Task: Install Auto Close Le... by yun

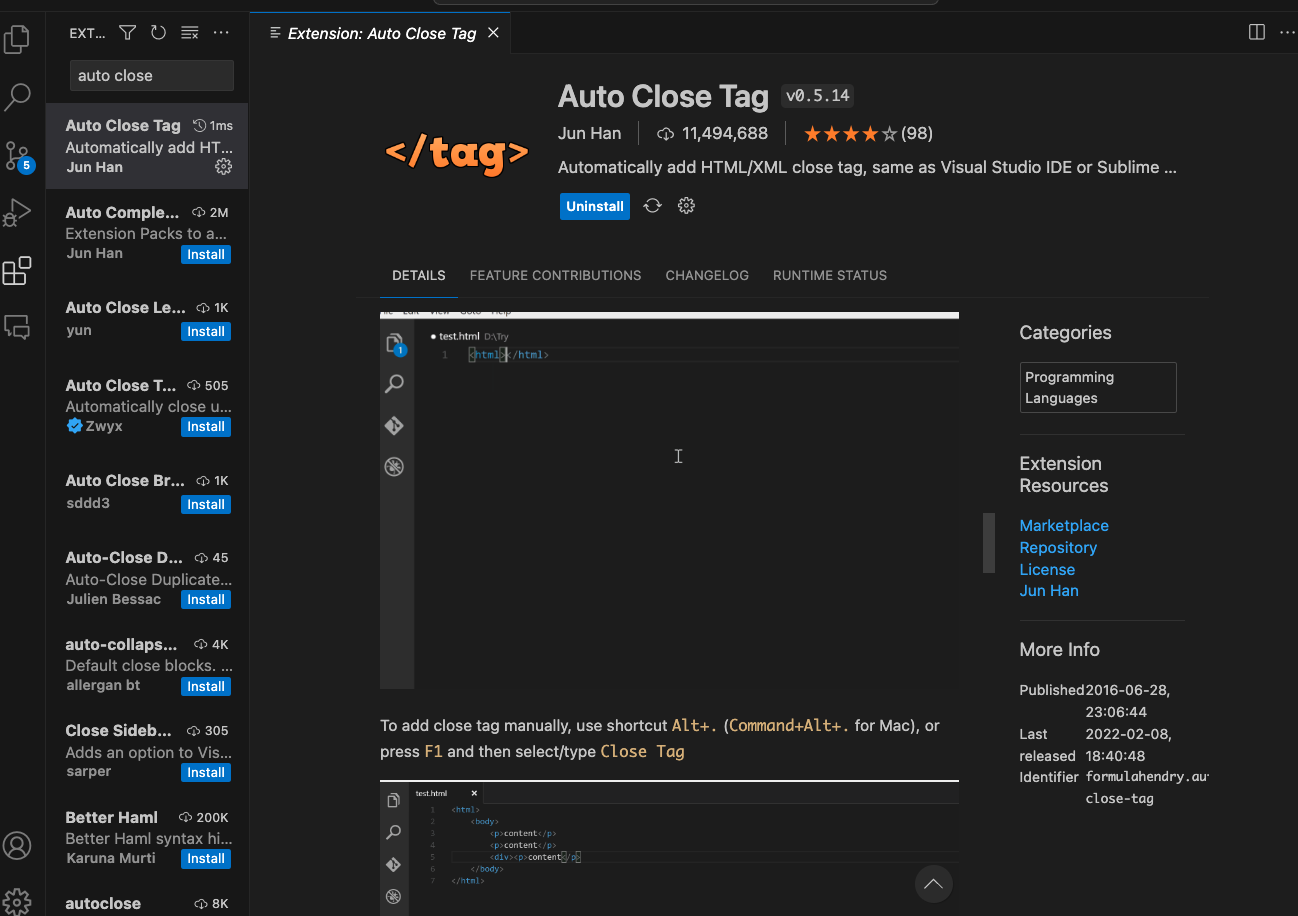Action: (206, 331)
